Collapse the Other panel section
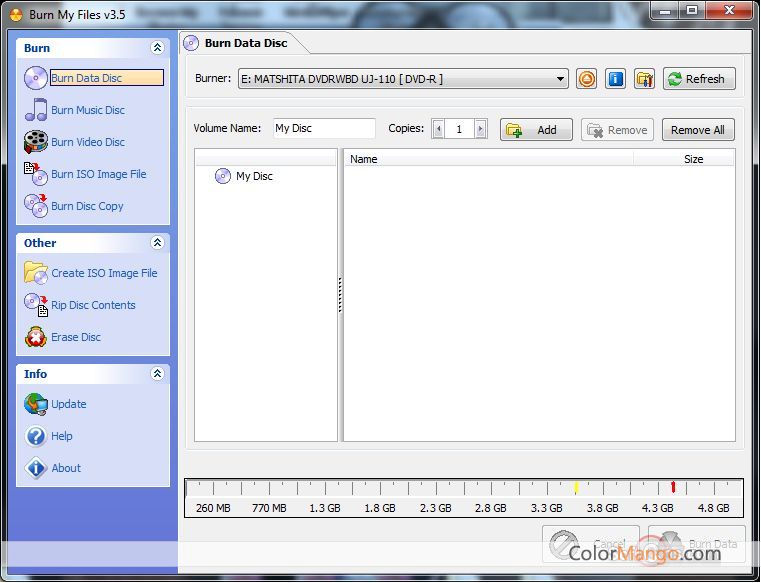Viewport: 761px width, 583px height. (157, 243)
